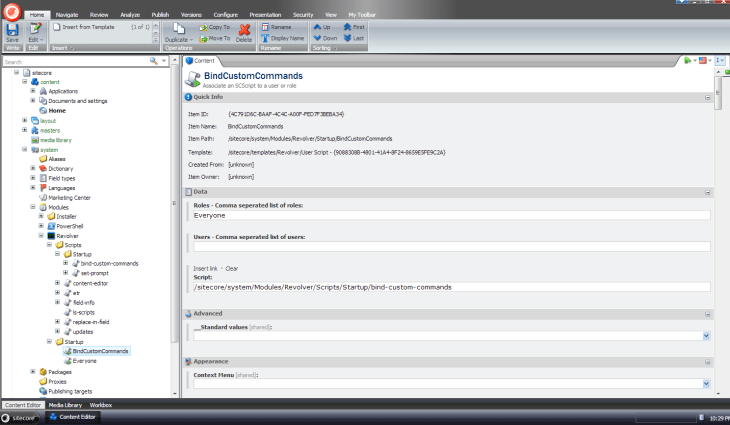
Task: Collapse the sitecore root node
Action: [x=17, y=72]
